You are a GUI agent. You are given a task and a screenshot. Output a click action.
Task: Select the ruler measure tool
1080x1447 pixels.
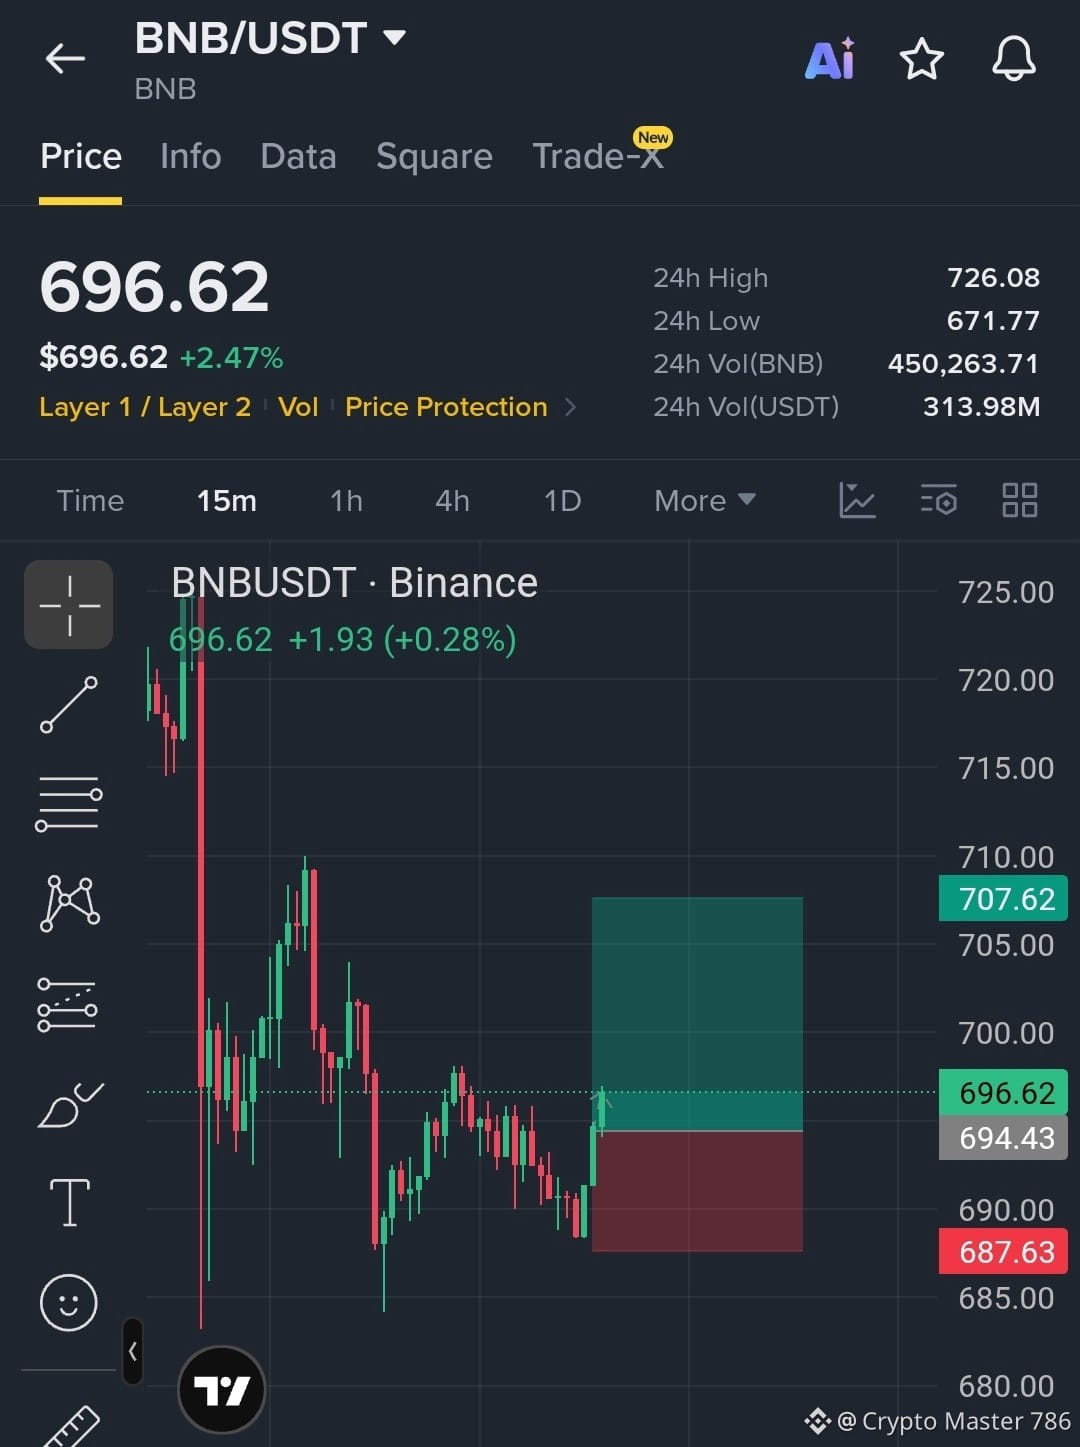[72, 1427]
